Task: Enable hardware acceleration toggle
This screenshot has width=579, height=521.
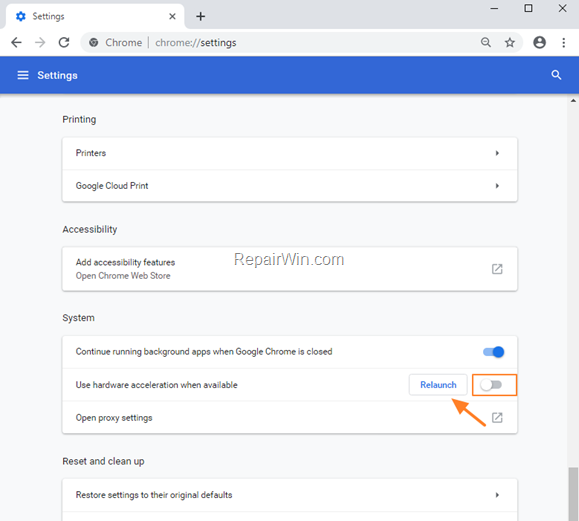Action: (x=491, y=385)
